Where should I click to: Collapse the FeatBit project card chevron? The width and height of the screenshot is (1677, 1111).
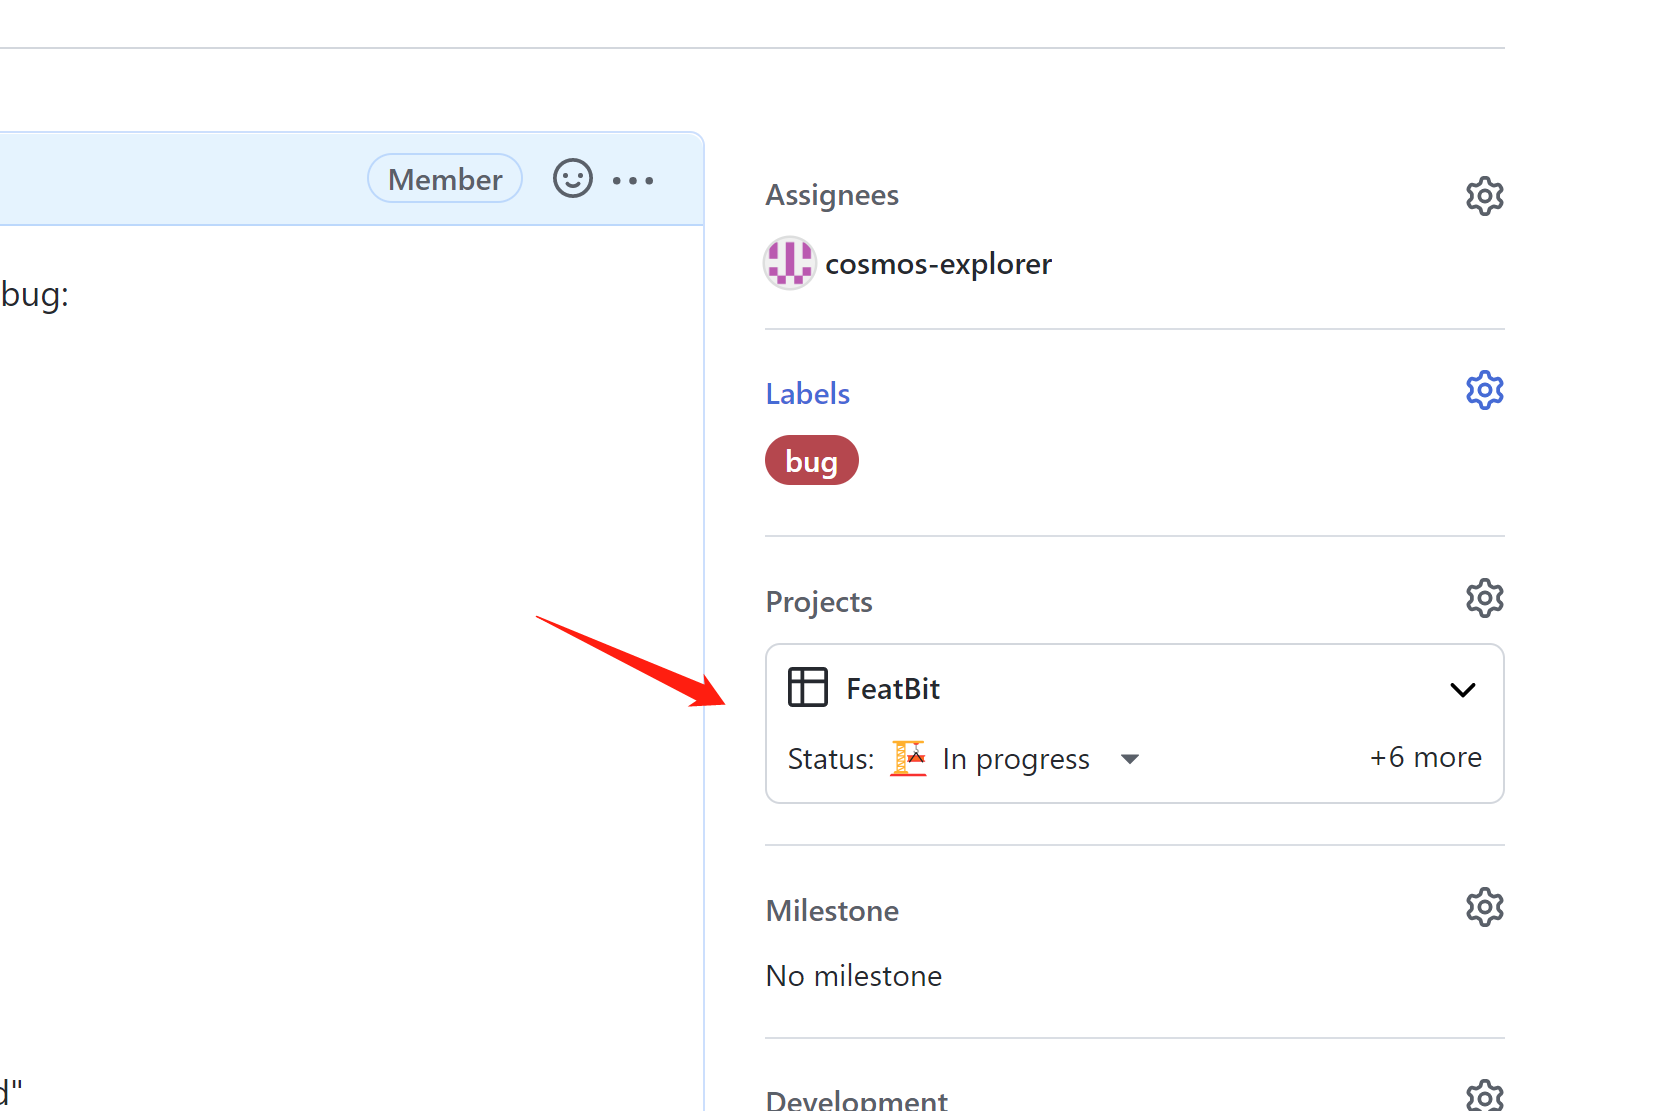(x=1463, y=689)
